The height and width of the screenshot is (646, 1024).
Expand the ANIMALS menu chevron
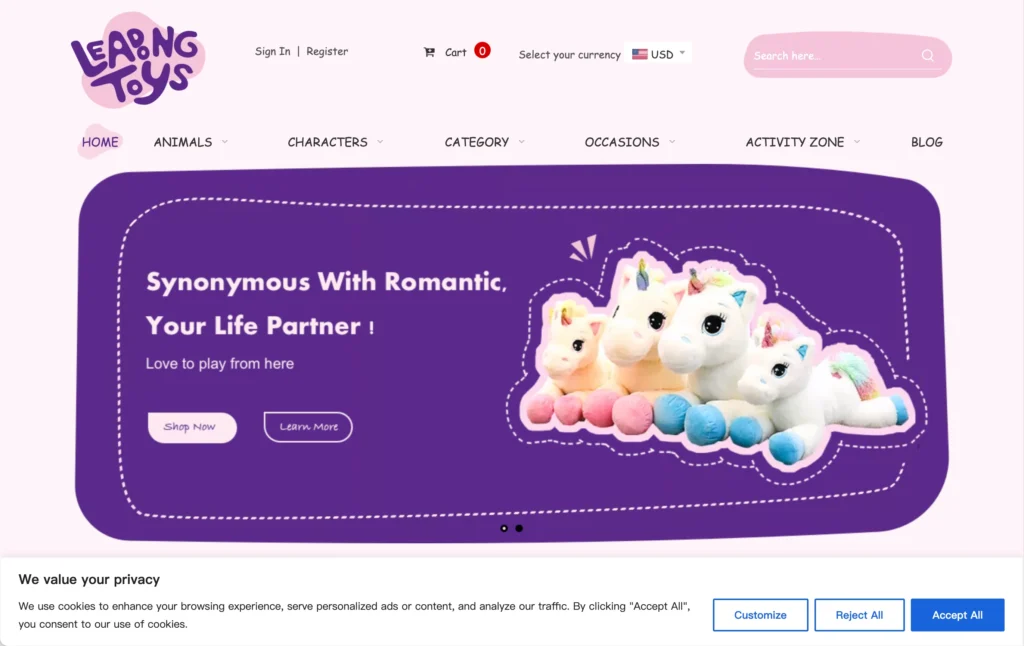(x=225, y=142)
